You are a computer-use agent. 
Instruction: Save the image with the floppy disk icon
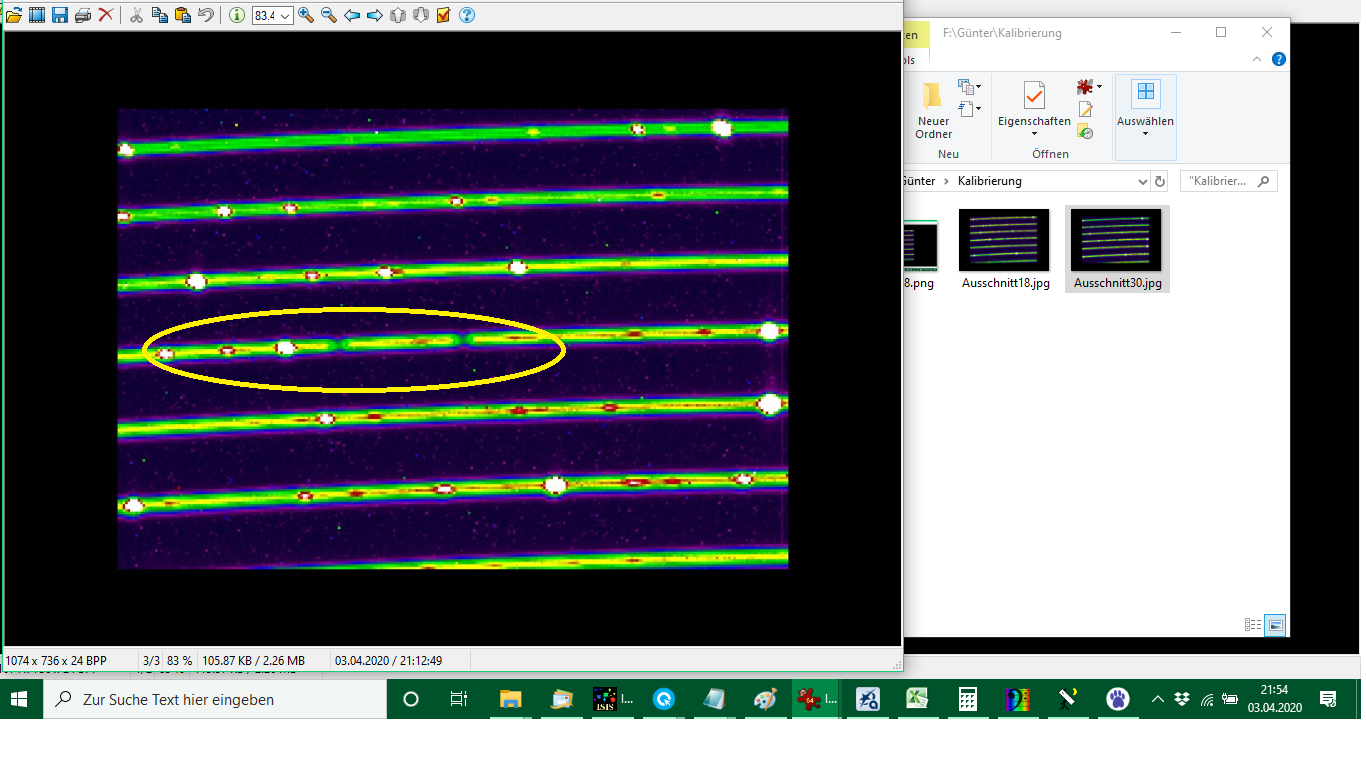(x=60, y=15)
